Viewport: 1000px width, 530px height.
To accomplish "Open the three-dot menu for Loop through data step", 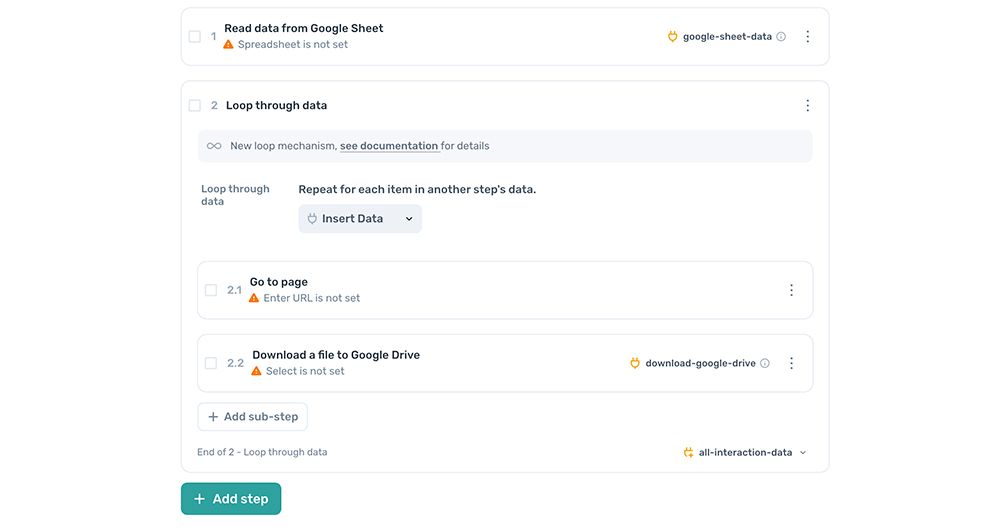I will 807,105.
